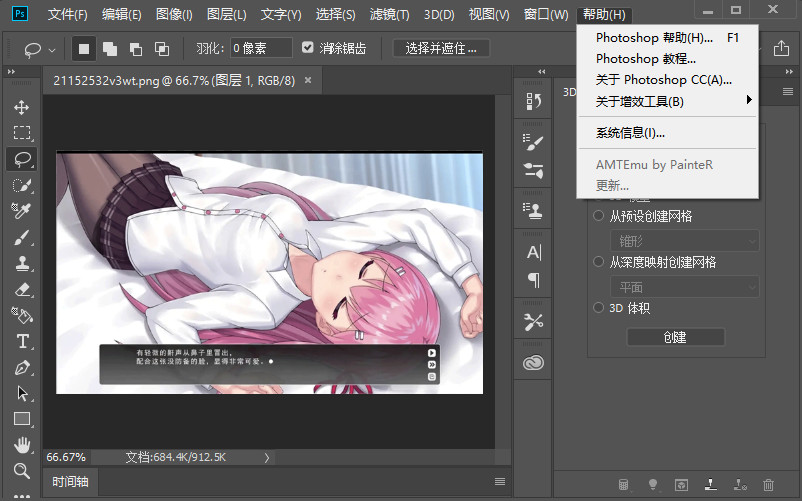Open the Tool Presets panel icon
Screen dimensions: 802x501
[533, 322]
